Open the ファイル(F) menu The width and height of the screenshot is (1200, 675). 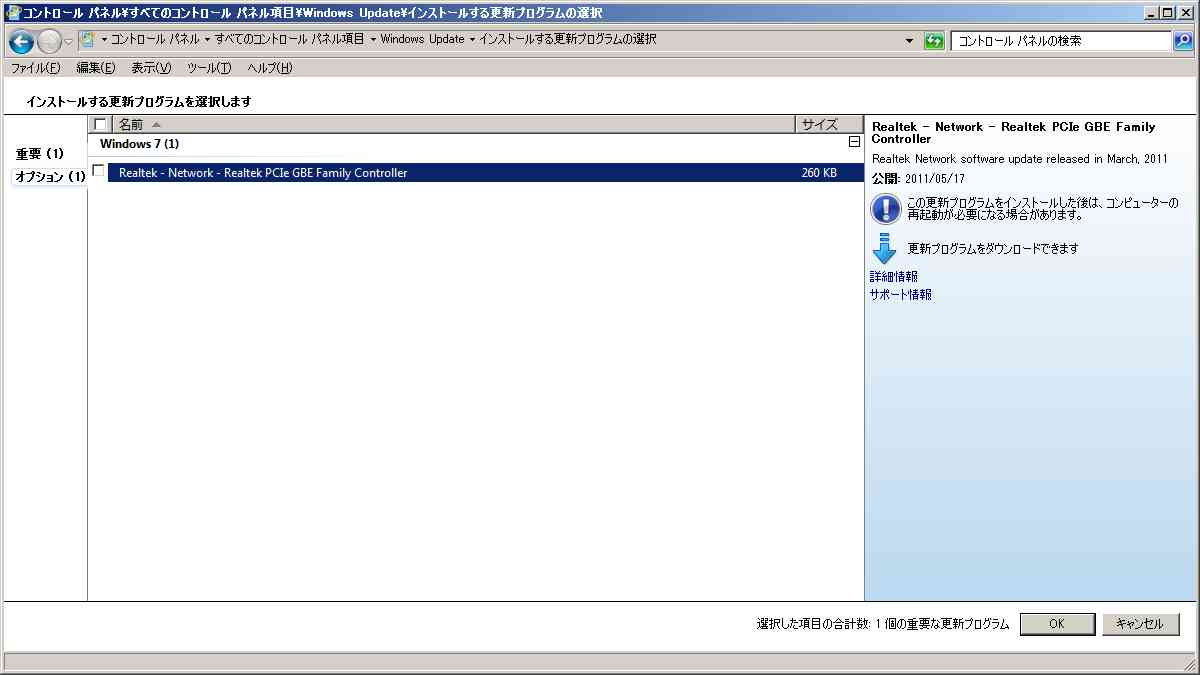(35, 68)
